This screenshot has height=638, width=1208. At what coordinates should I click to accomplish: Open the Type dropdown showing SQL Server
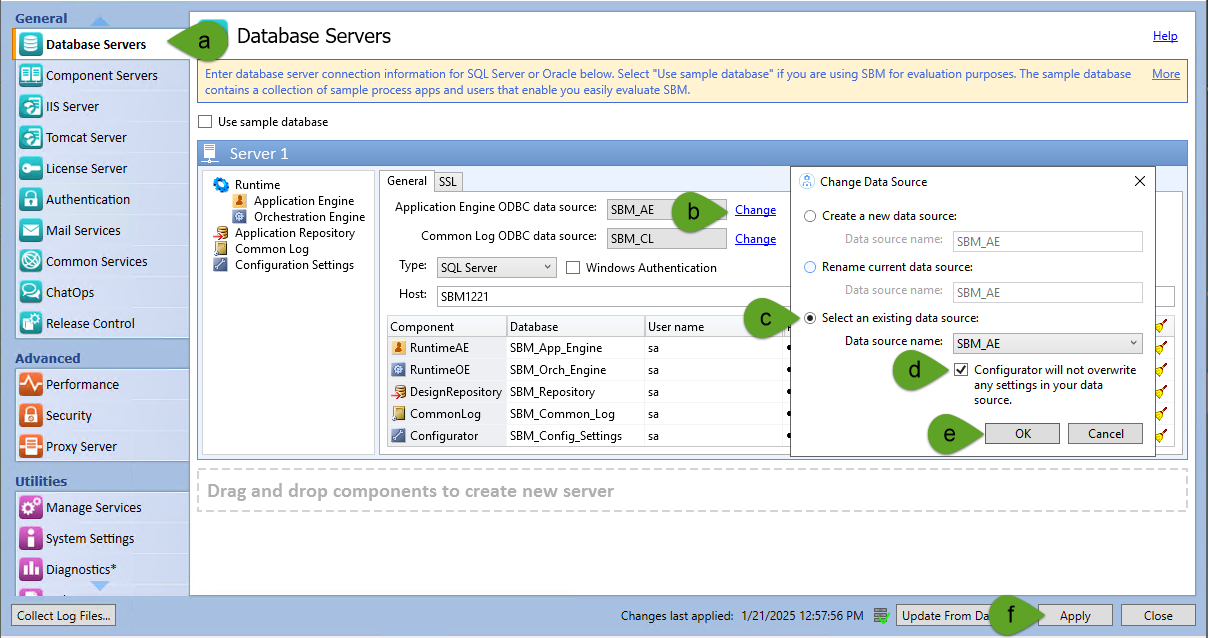[497, 268]
